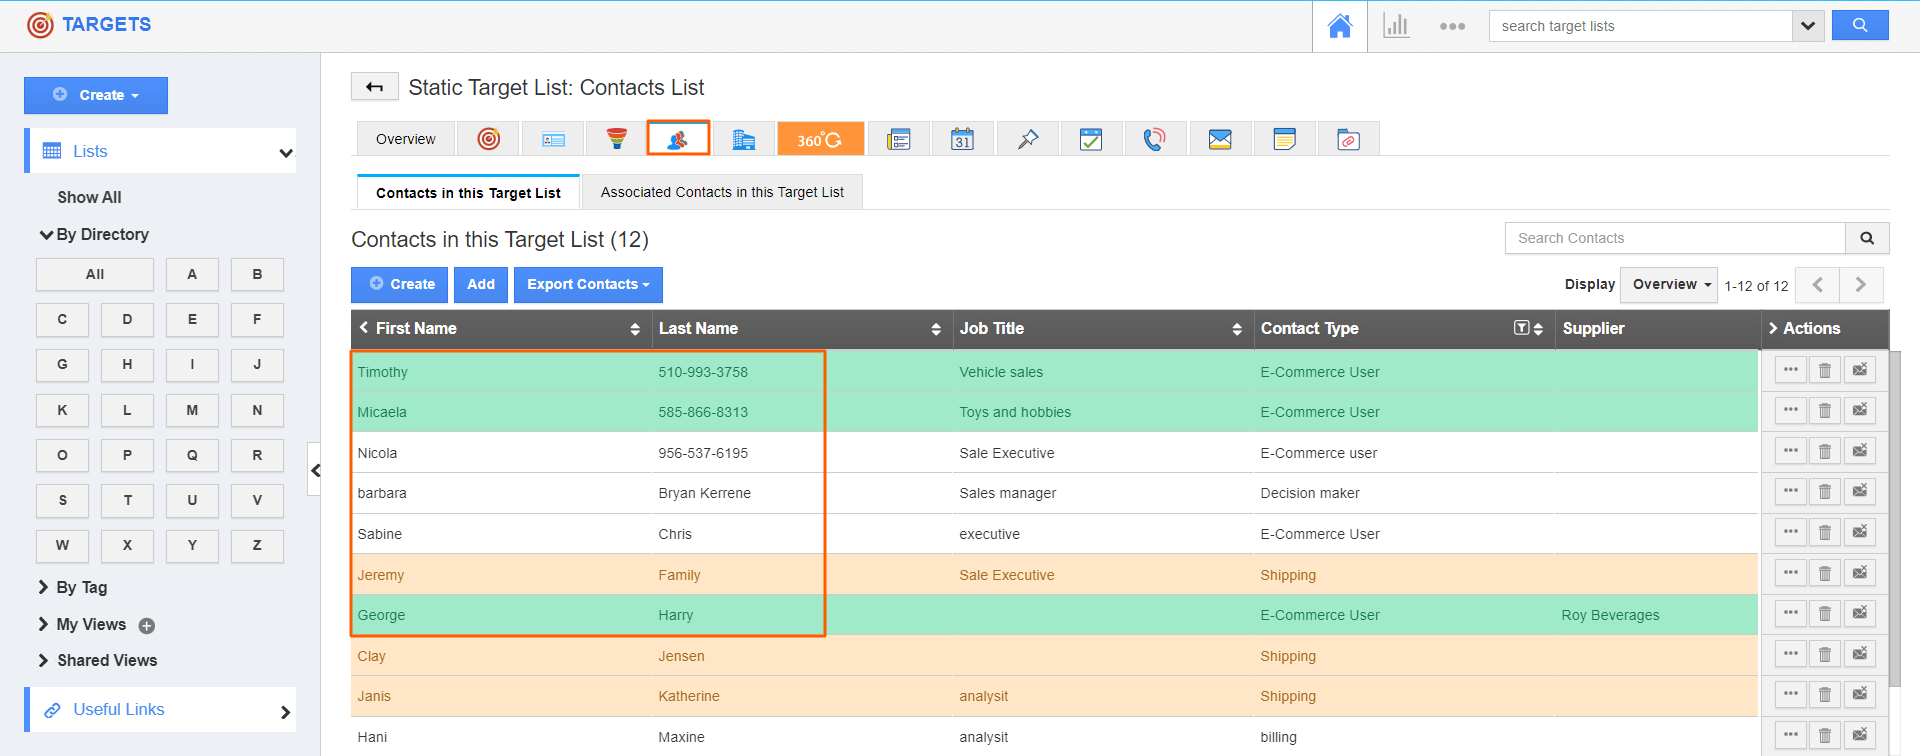Open the Display Overview dropdown
The width and height of the screenshot is (1920, 756).
point(1668,285)
